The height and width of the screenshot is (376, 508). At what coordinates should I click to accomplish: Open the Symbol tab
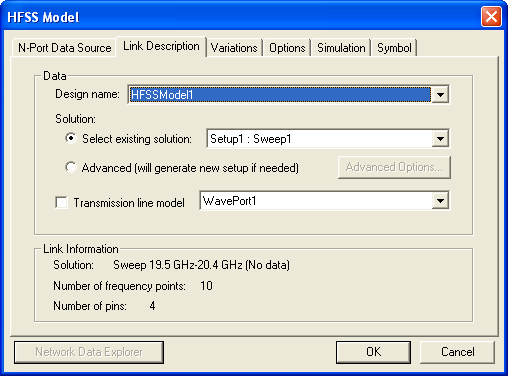click(394, 48)
